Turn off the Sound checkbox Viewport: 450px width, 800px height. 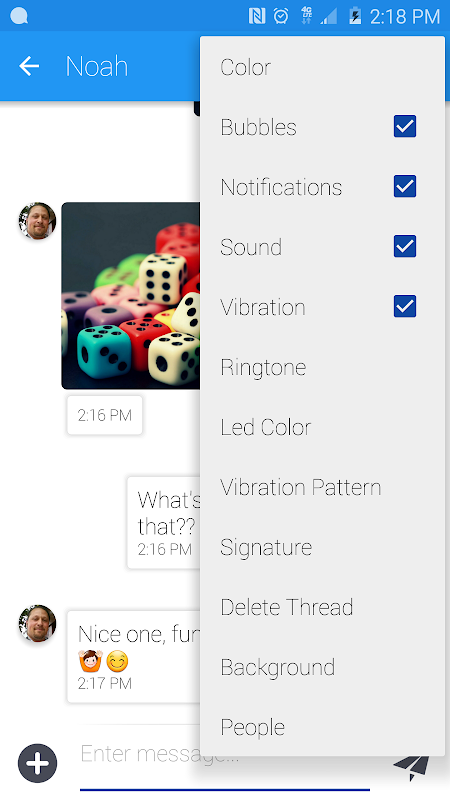[x=405, y=246]
